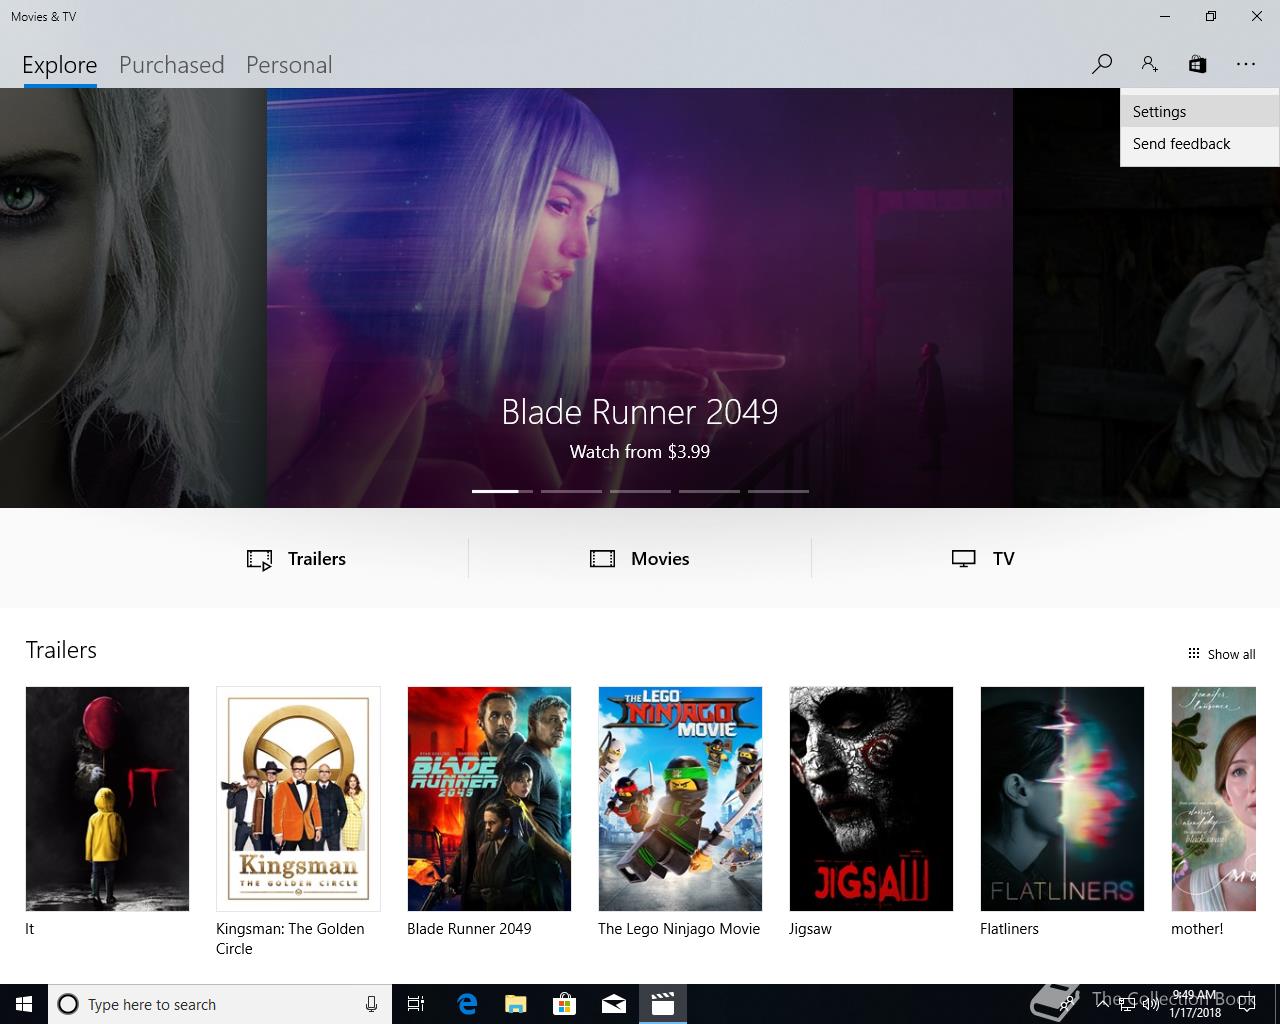The image size is (1280, 1024).
Task: Open Microsoft Store from taskbar
Action: 565,1004
